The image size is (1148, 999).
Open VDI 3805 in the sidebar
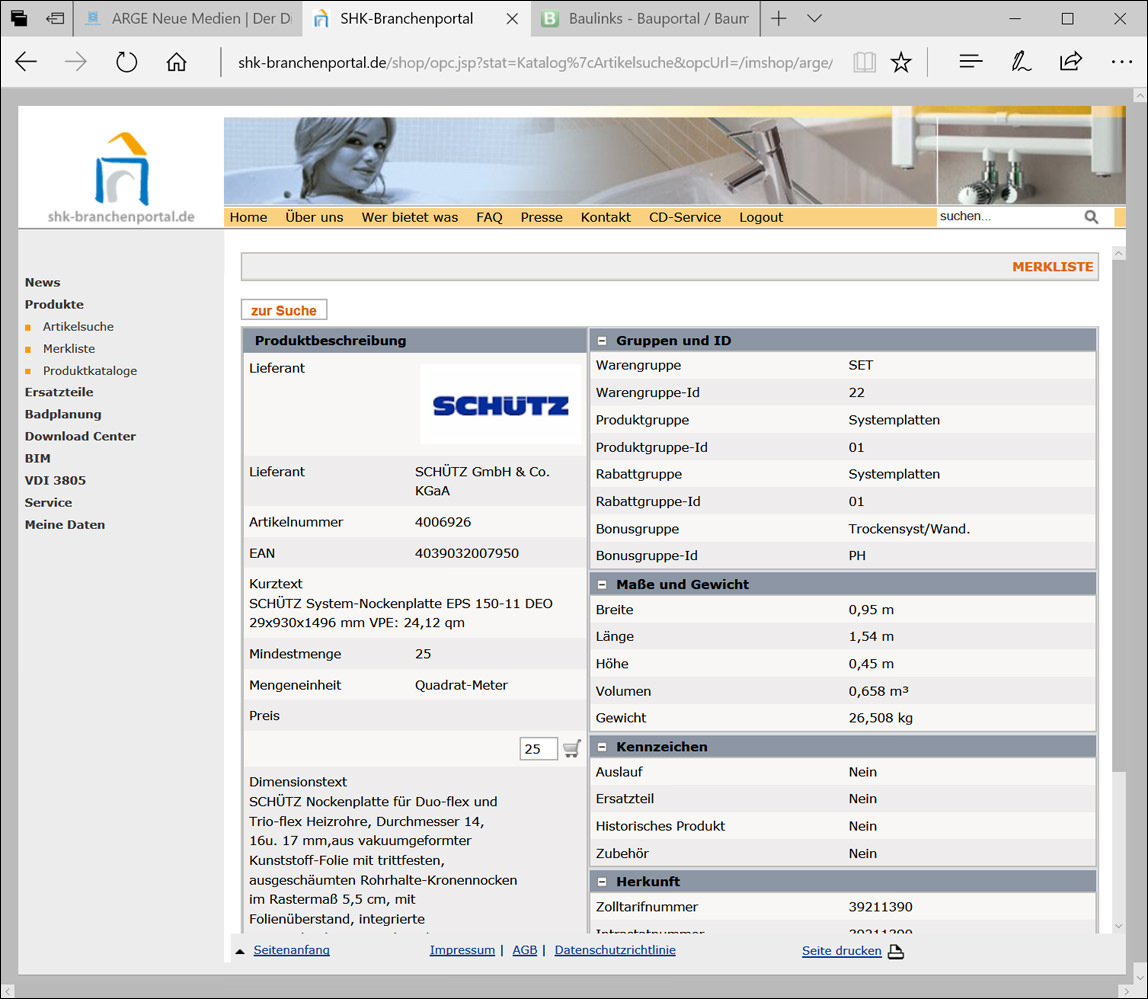click(x=55, y=480)
